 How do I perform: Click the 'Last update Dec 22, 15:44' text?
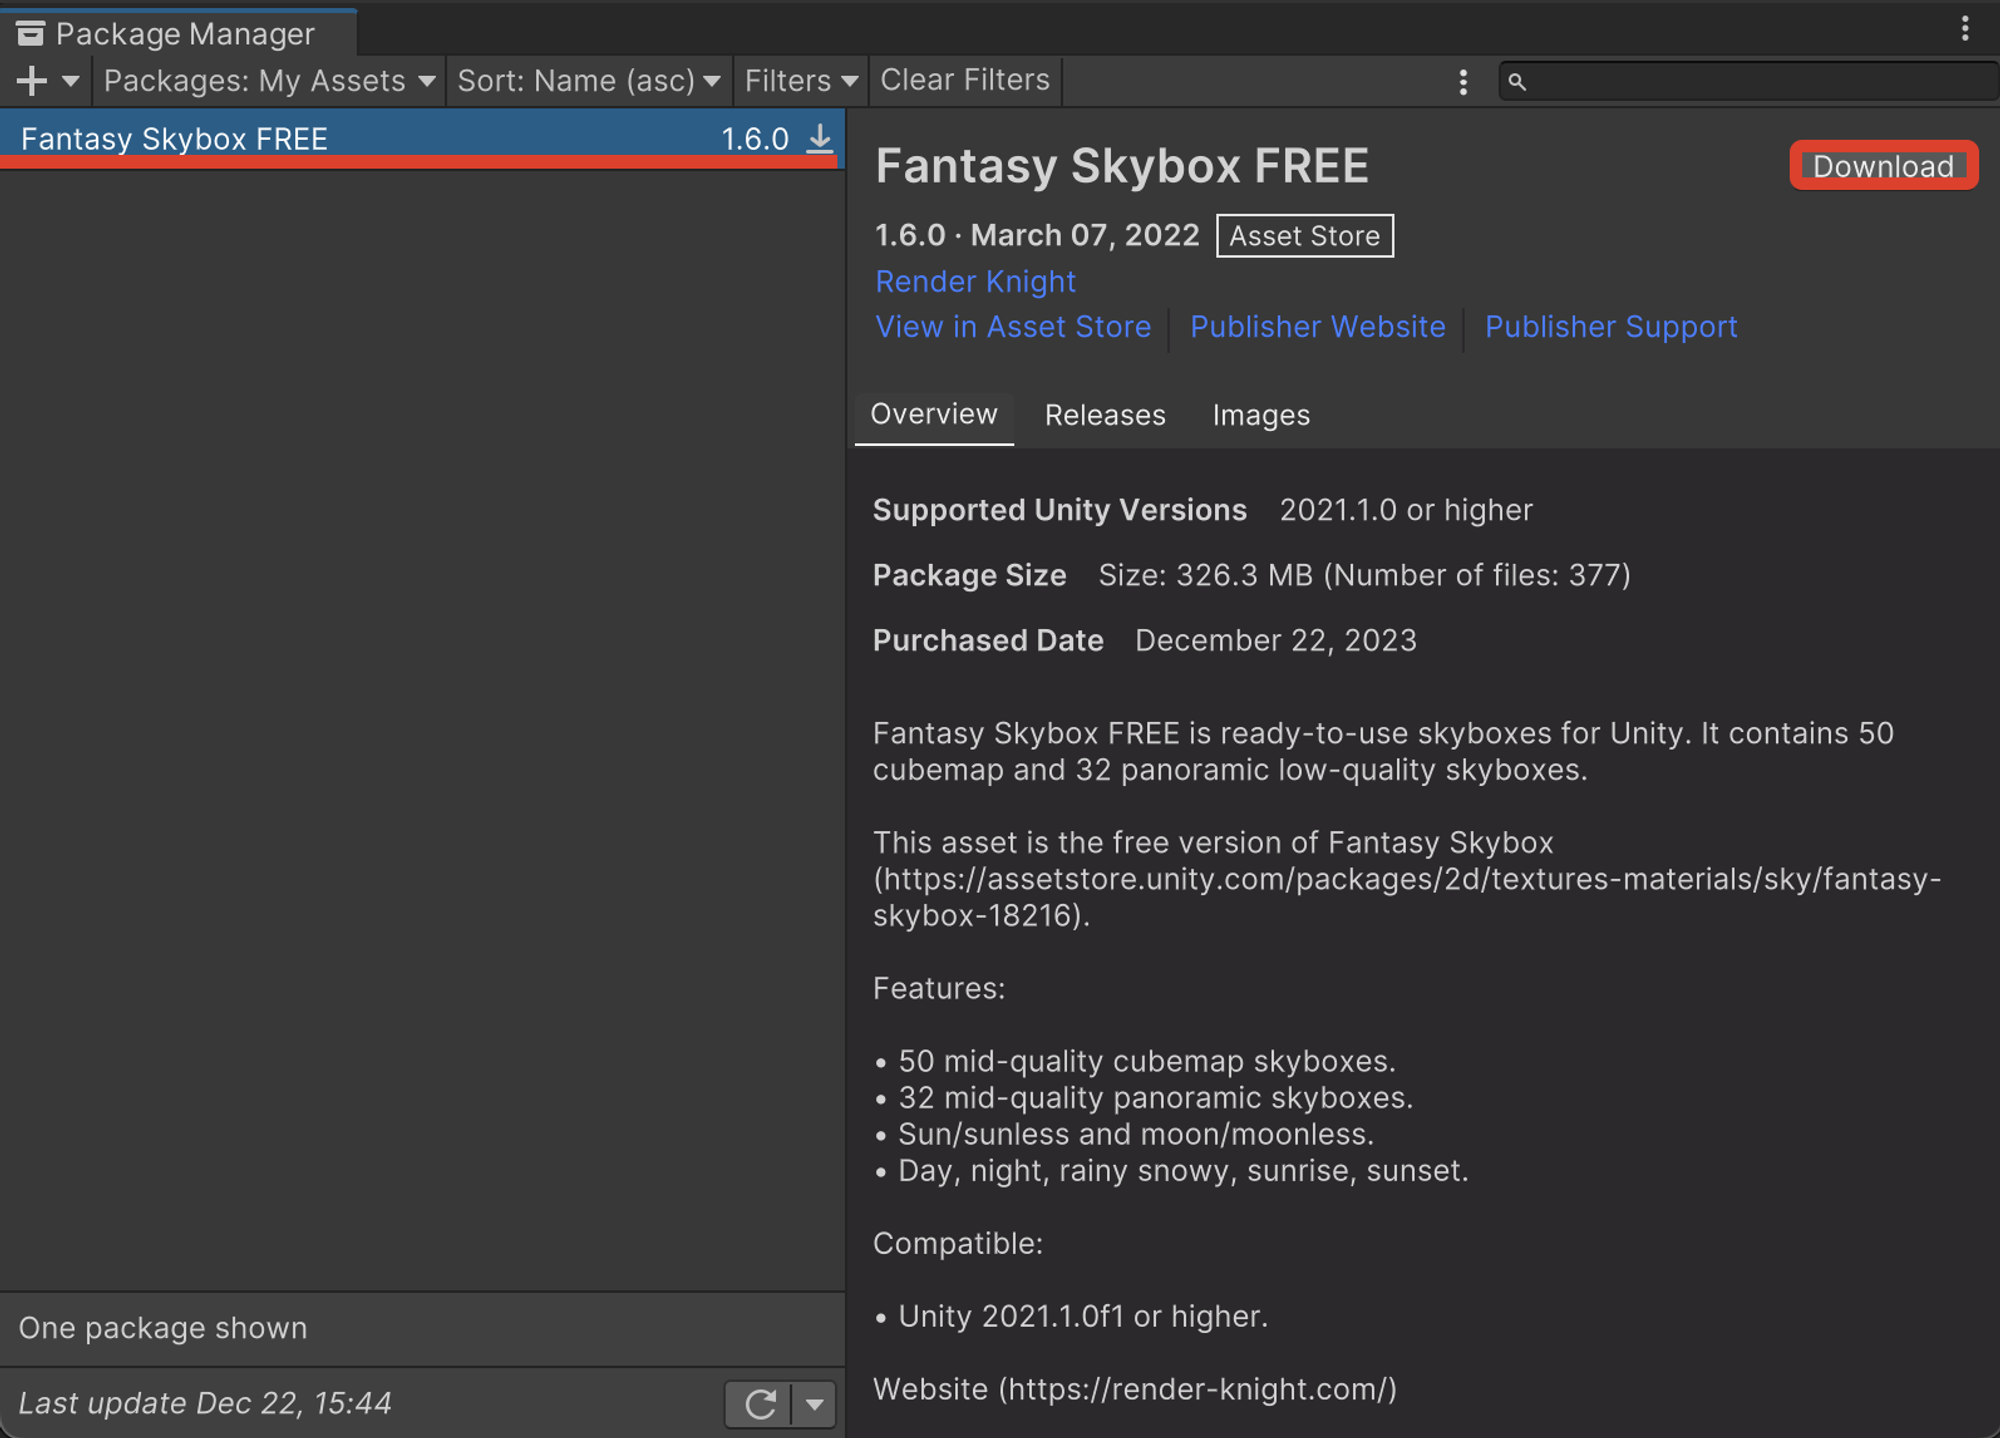point(205,1403)
